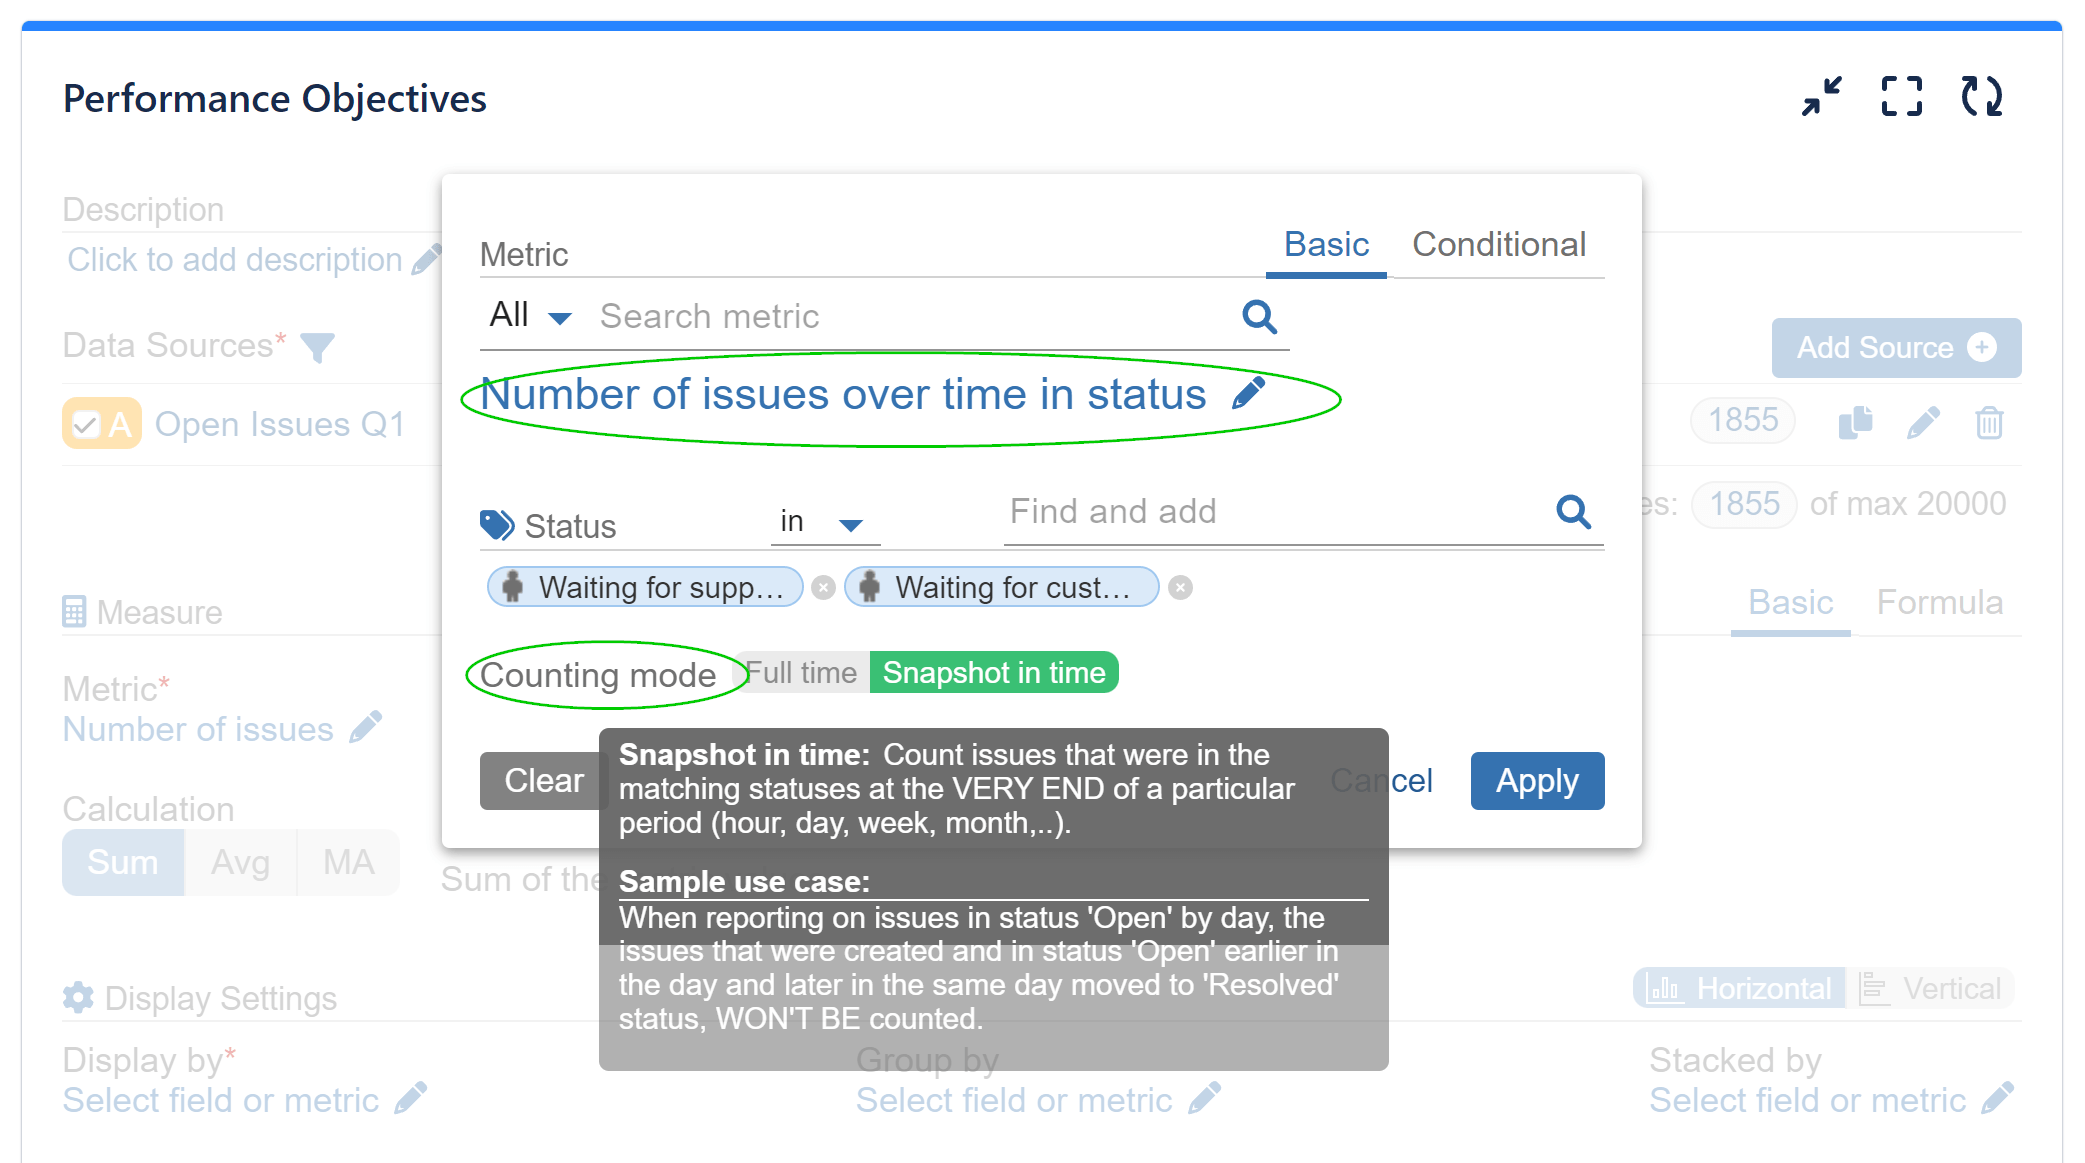Edit the Open Issues Q1 source with pencil icon
The height and width of the screenshot is (1163, 2085).
click(x=1922, y=423)
